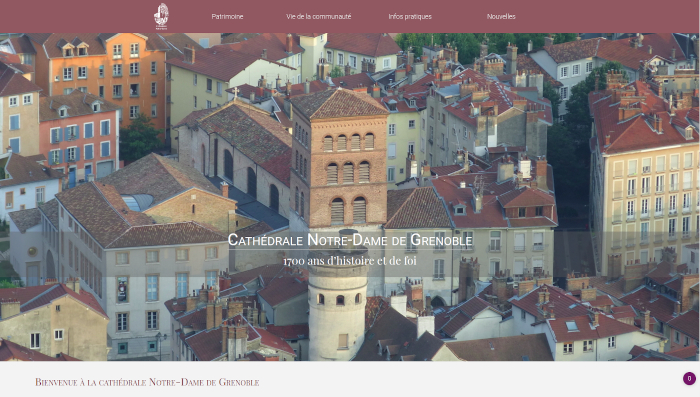Click the top arcade openings of the bell tower
The height and width of the screenshot is (397, 700).
348,142
